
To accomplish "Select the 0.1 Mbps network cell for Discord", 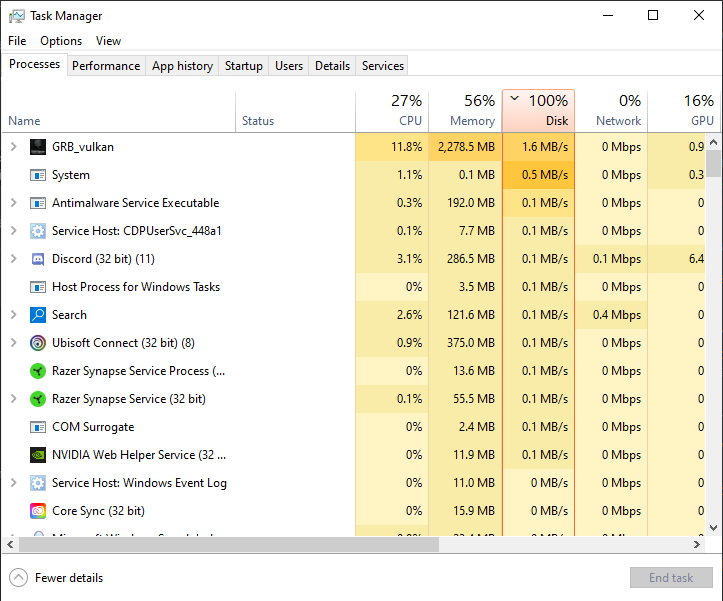I will 611,259.
